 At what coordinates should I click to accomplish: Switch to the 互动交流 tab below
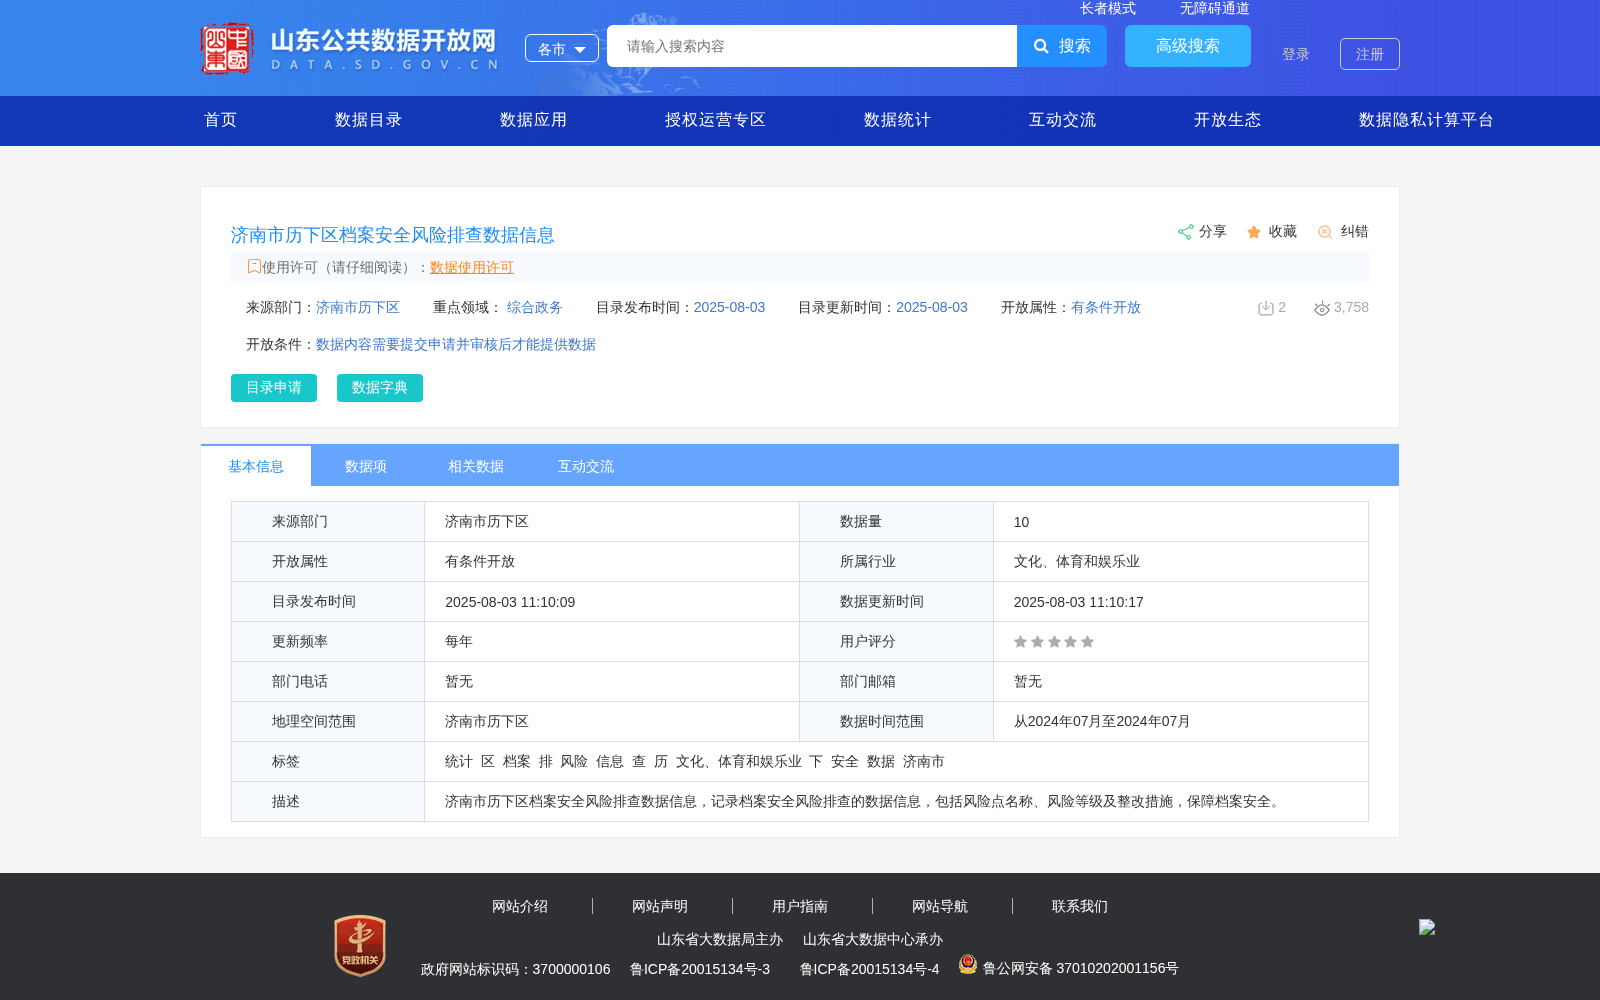click(586, 466)
